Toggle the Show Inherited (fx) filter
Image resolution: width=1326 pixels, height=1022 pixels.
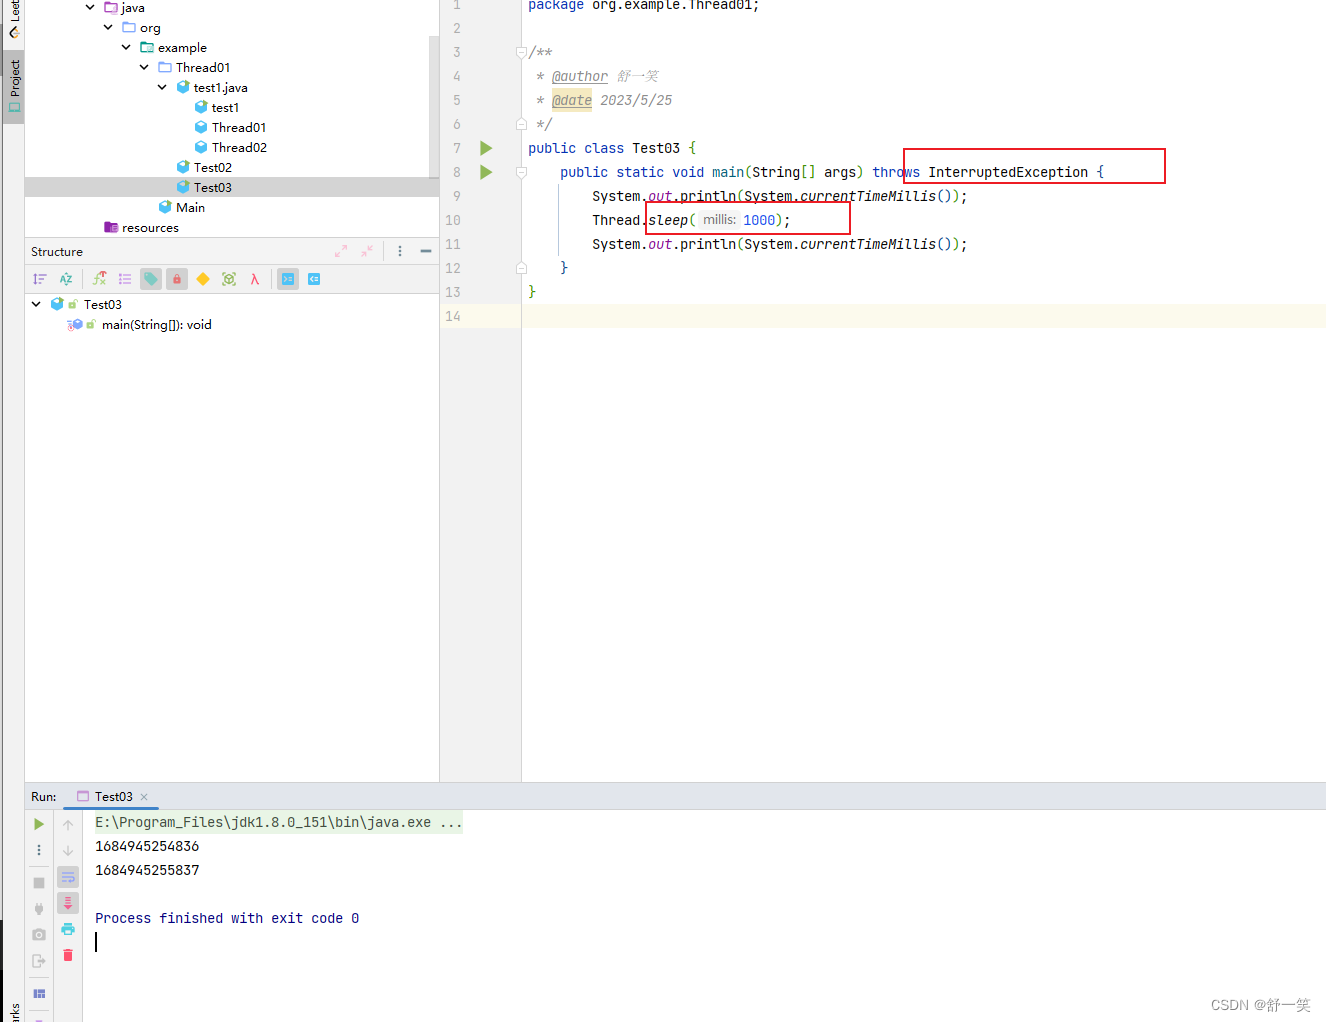pyautogui.click(x=100, y=279)
